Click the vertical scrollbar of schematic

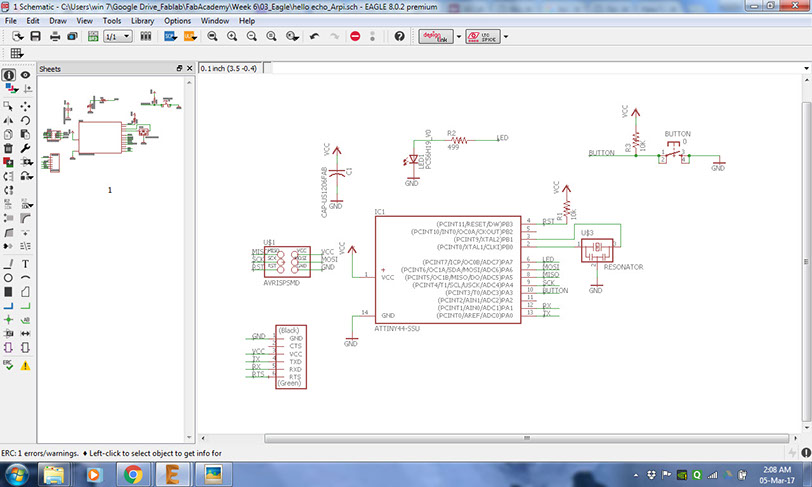click(807, 262)
